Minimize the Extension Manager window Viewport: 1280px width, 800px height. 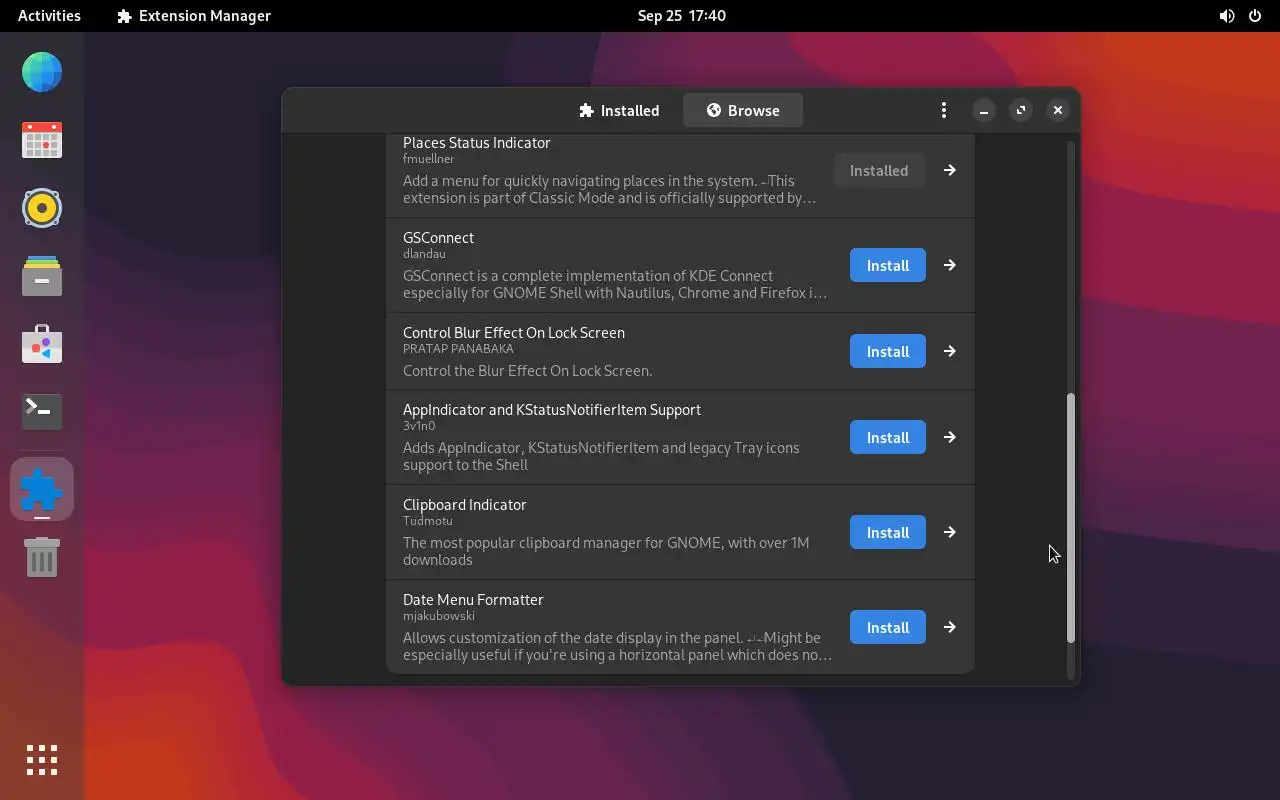(x=984, y=110)
